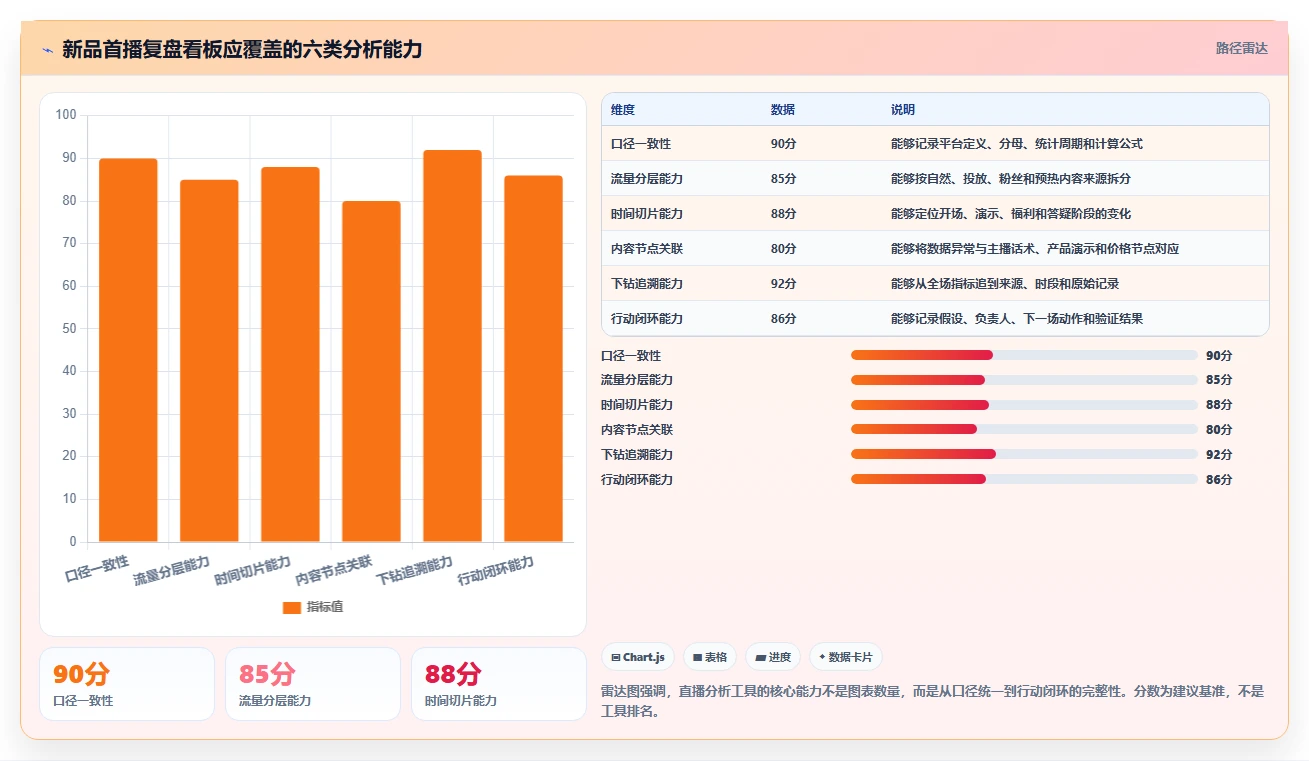Click the 内容节点关联 bar in chart

371,371
